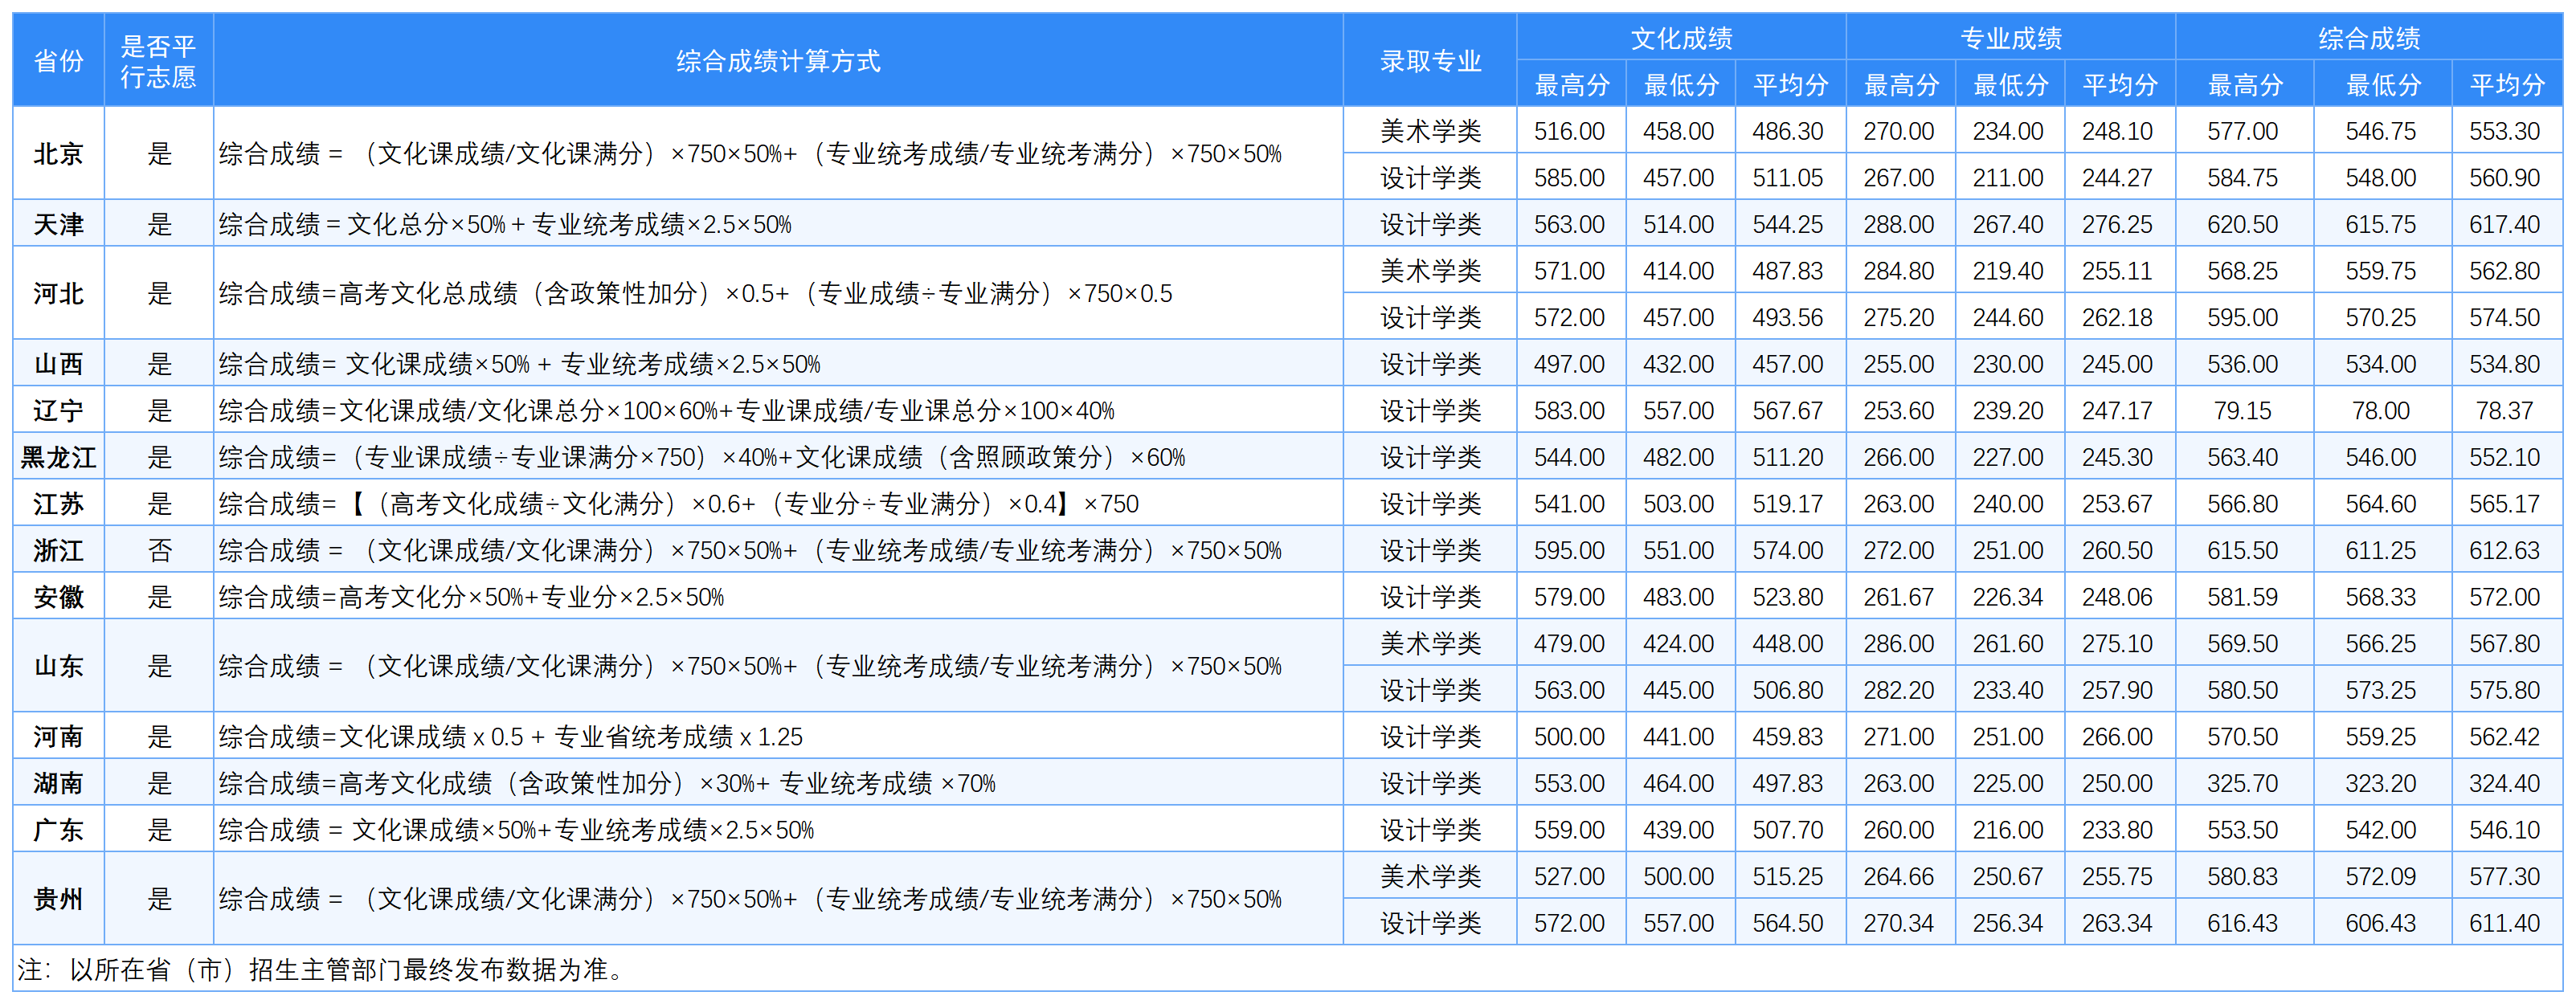The image size is (2576, 1004).
Task: Select the 北京 province cell
Action: [58, 154]
